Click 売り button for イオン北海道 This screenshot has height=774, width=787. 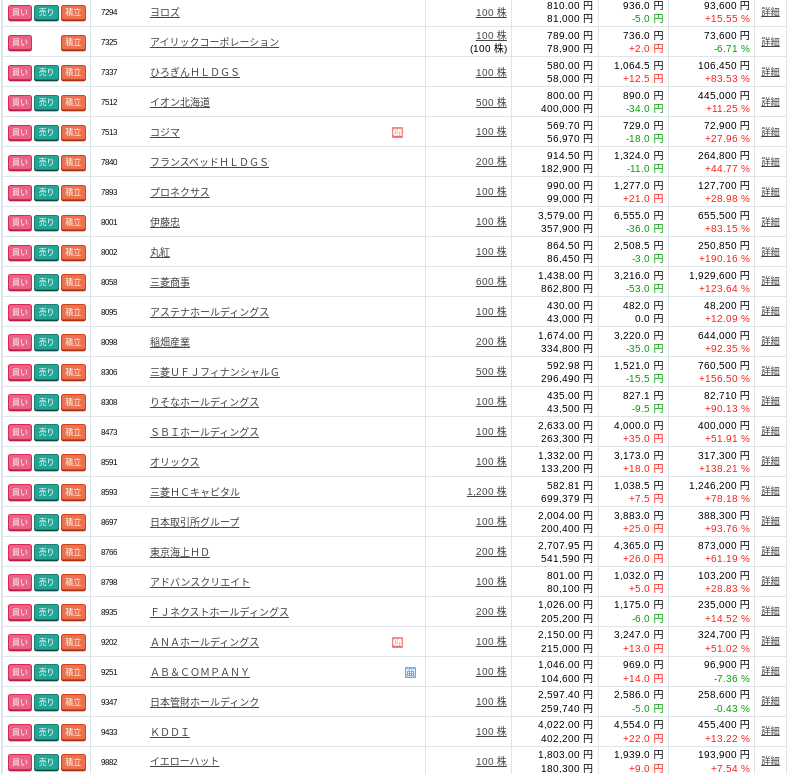click(x=46, y=102)
